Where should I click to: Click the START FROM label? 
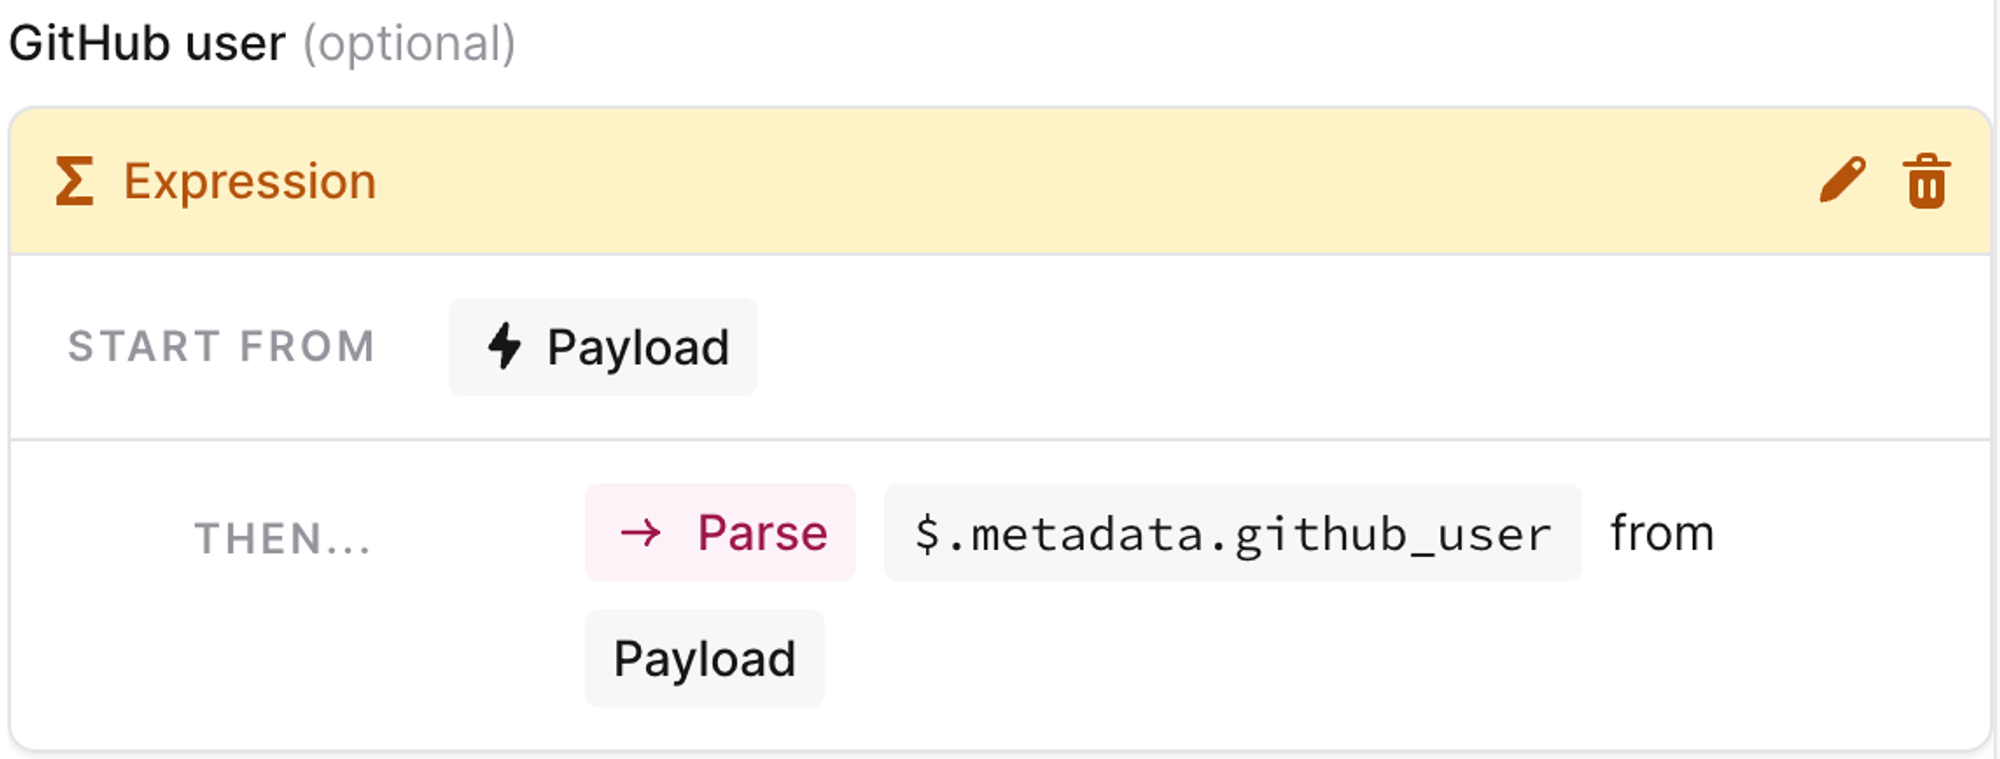(x=222, y=346)
